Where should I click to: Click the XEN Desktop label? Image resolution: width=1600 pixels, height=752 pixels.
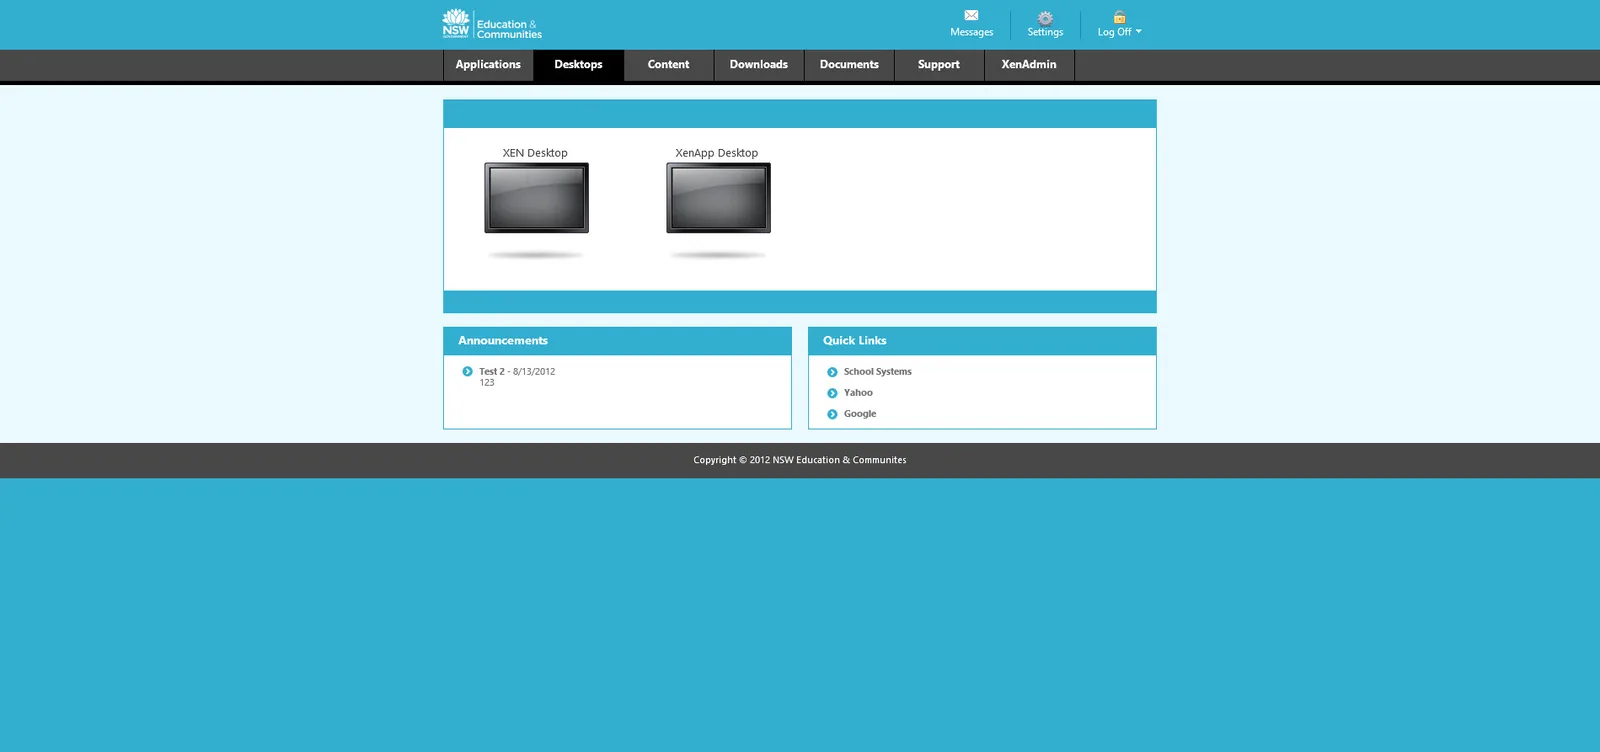tap(535, 153)
